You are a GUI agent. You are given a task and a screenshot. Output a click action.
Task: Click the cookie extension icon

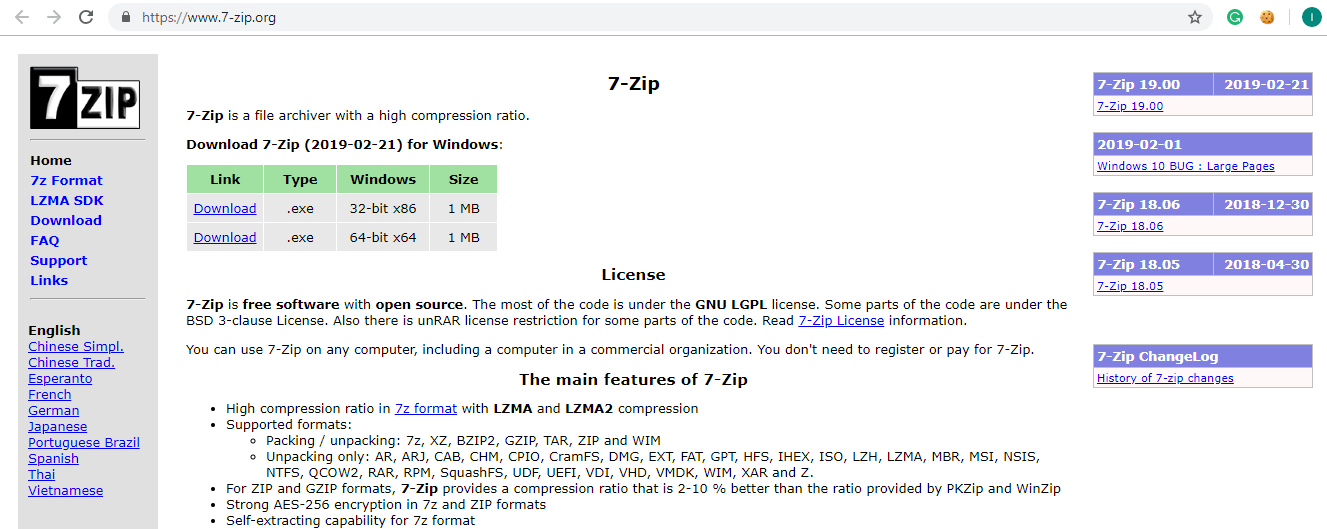[x=1267, y=17]
